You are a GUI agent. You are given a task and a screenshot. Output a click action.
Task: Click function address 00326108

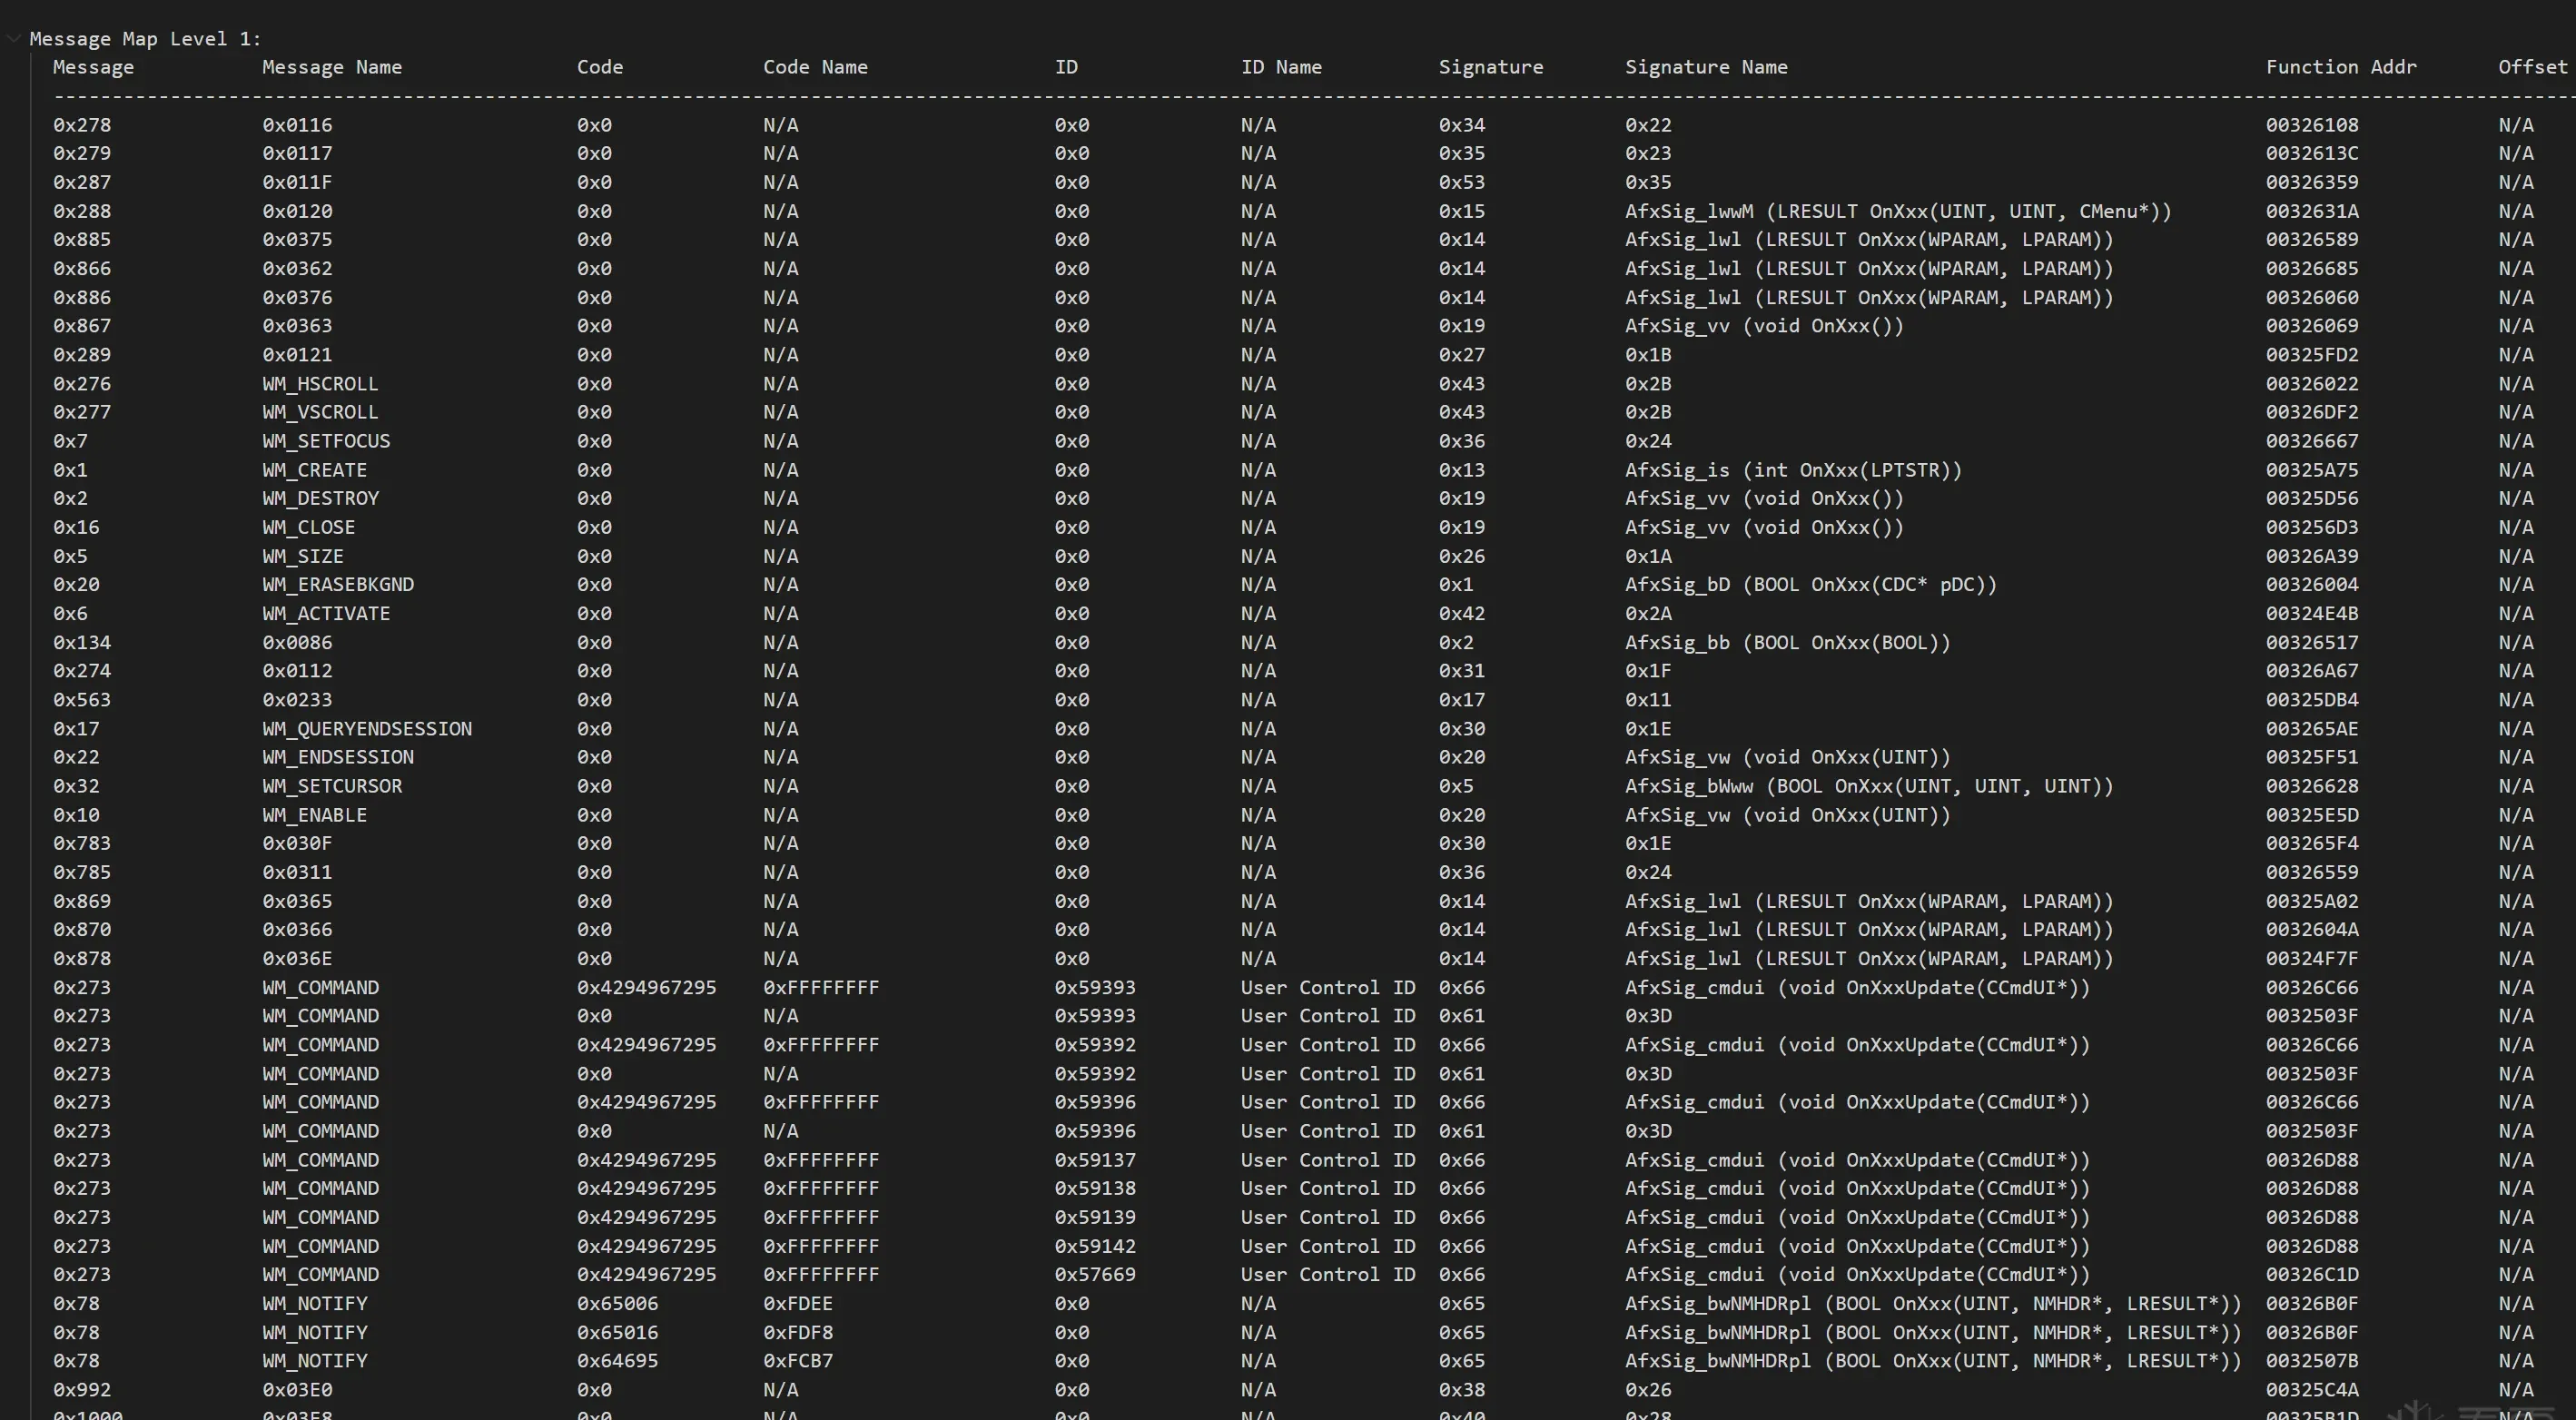pos(2312,125)
